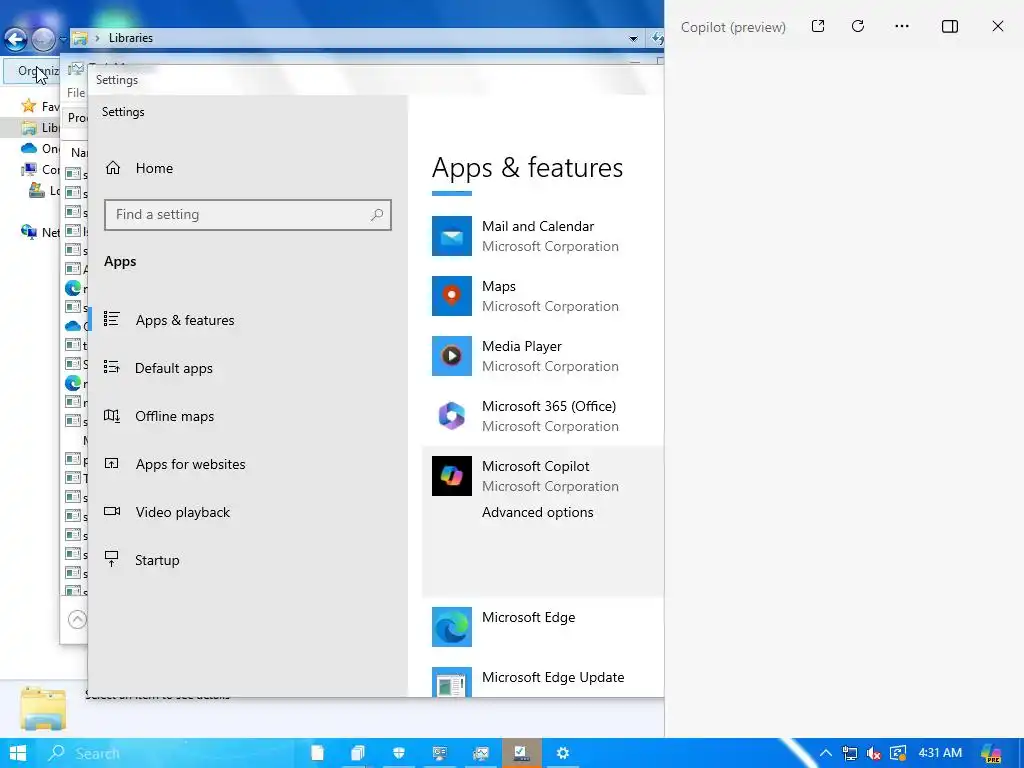Open Copilot in a new window

(818, 26)
